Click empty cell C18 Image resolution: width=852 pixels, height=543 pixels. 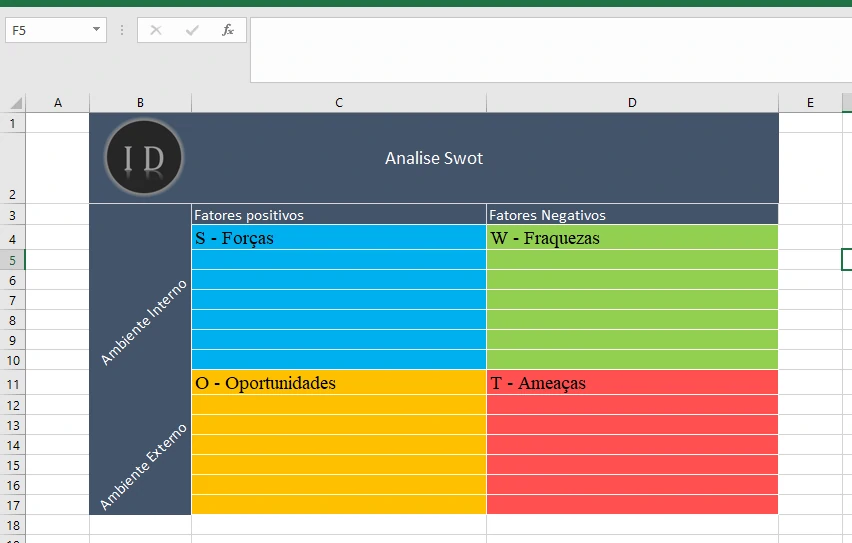click(339, 525)
